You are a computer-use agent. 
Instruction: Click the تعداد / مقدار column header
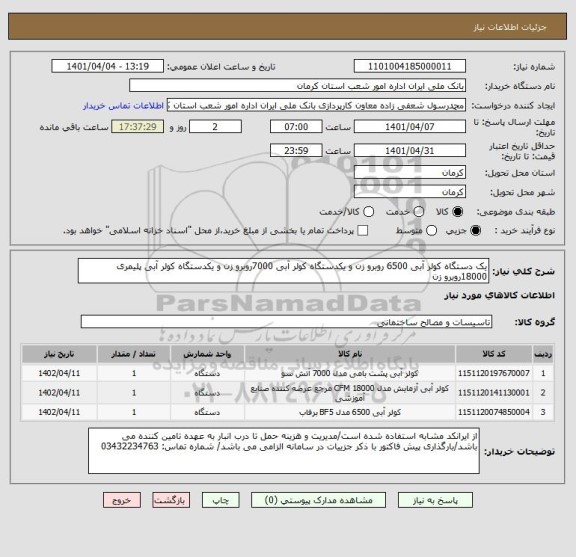134,354
